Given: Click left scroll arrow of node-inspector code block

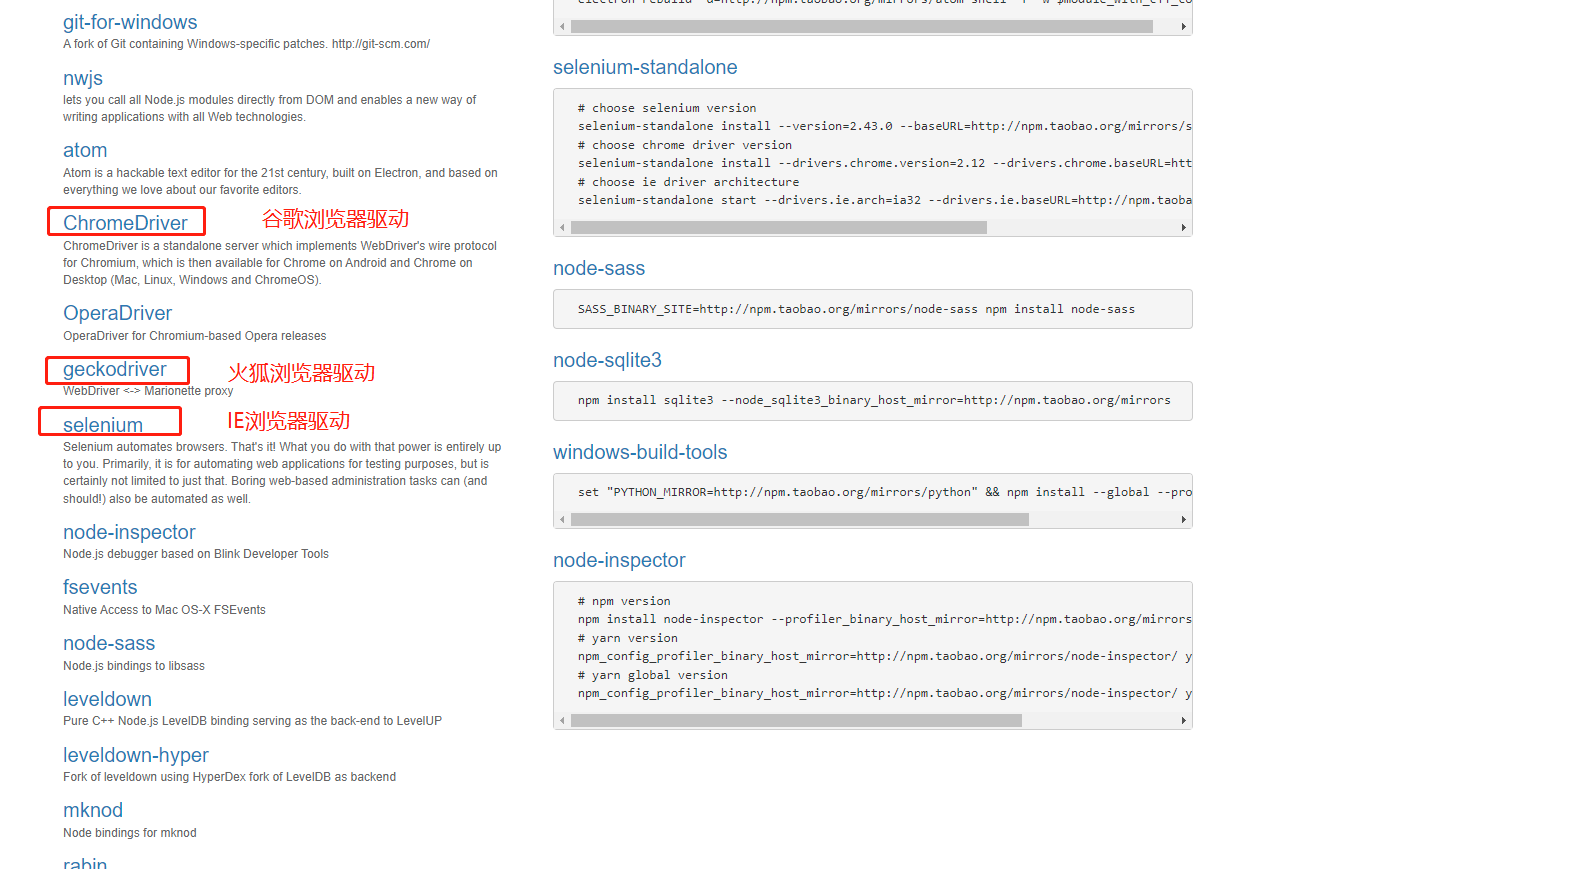Looking at the screenshot, I should (562, 721).
